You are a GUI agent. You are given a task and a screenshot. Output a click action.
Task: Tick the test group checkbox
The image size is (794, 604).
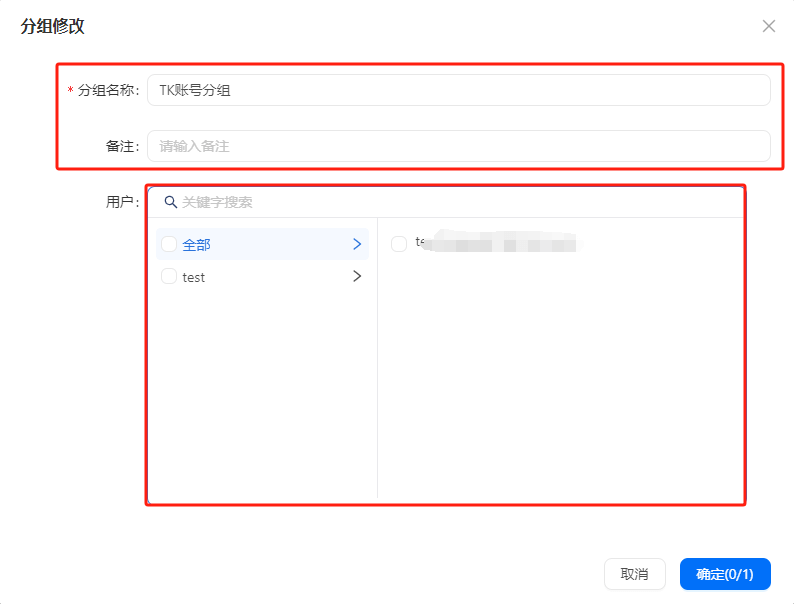[x=169, y=277]
